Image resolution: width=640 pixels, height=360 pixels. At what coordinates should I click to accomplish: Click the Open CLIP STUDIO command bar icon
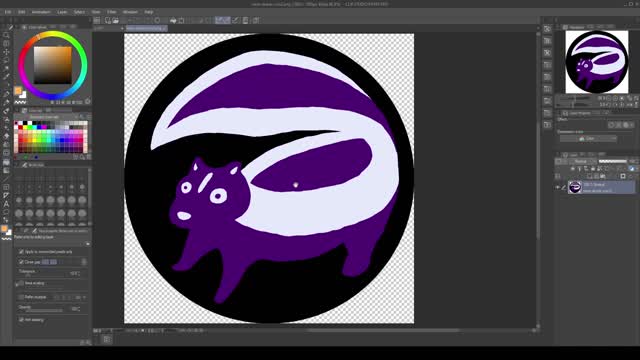coord(97,20)
